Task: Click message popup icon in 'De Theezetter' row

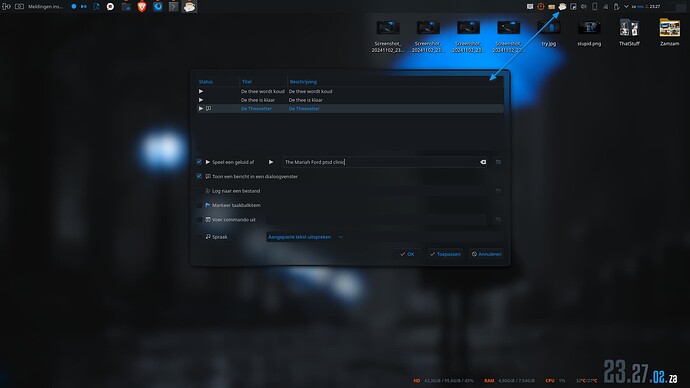Action: point(209,109)
